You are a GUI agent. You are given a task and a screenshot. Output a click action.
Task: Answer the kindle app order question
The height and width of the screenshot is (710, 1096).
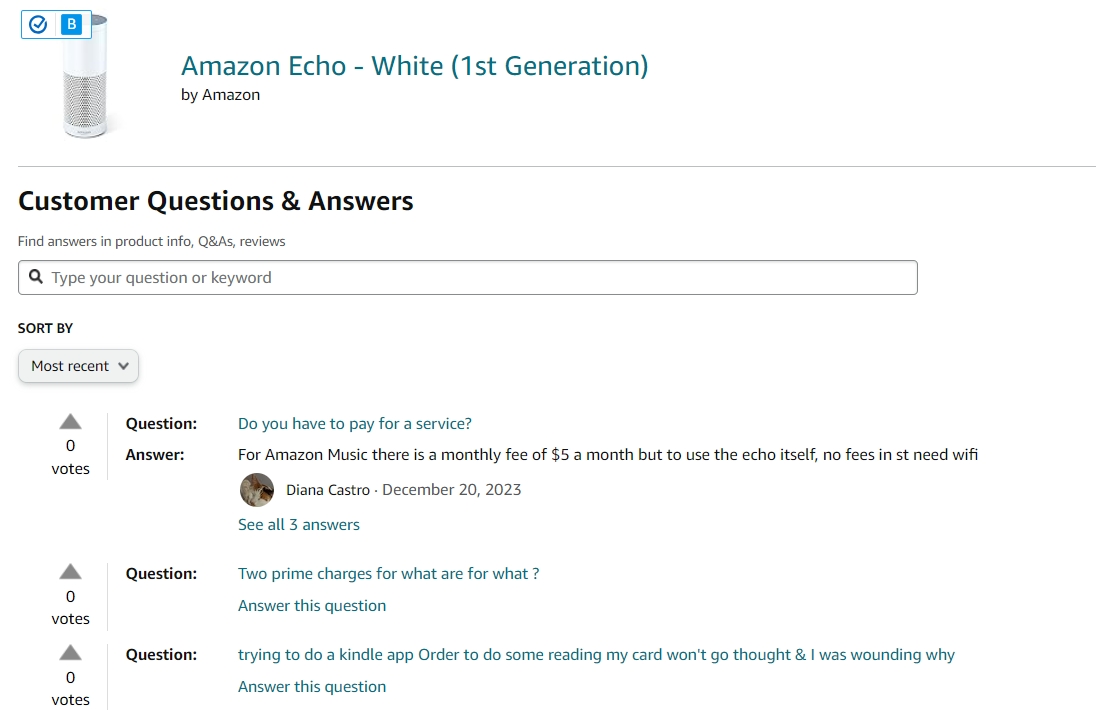tap(312, 687)
